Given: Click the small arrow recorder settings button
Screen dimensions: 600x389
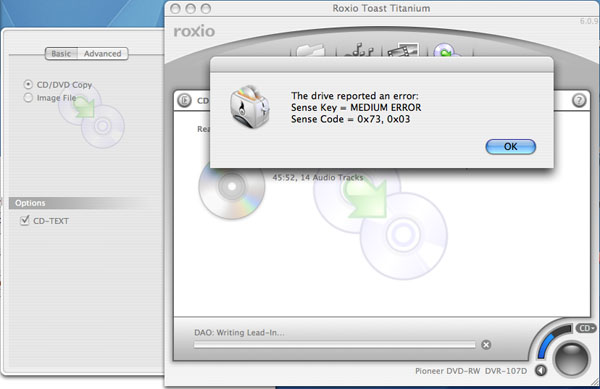Looking at the screenshot, I should 541,370.
